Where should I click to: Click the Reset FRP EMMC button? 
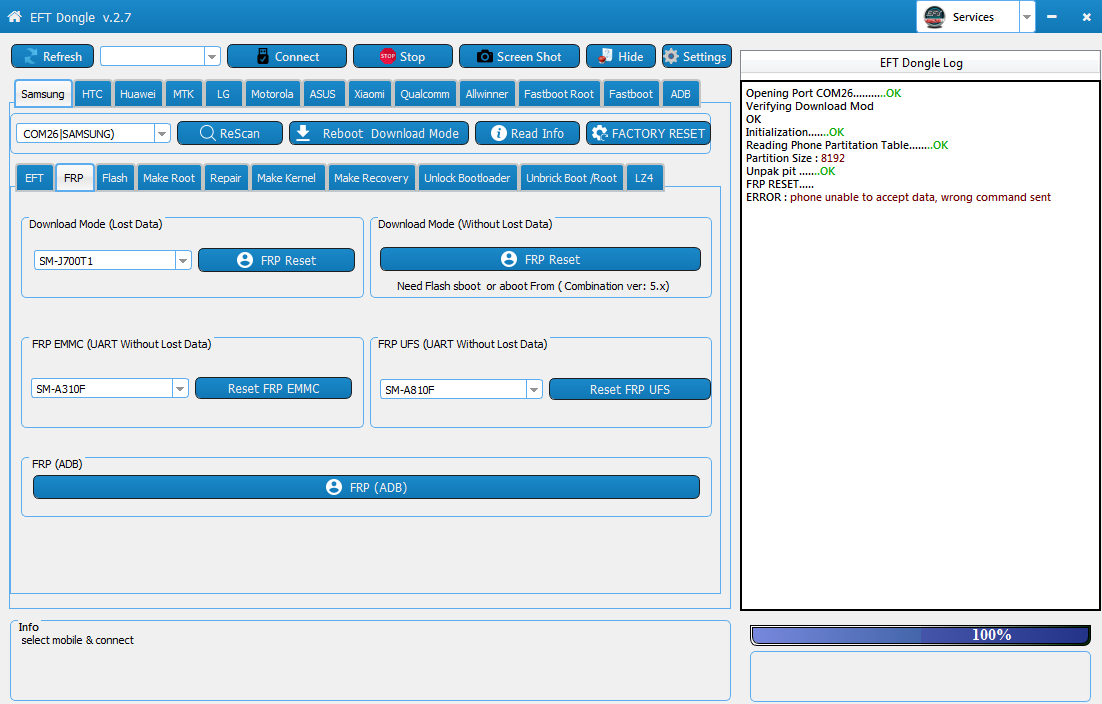pyautogui.click(x=273, y=389)
